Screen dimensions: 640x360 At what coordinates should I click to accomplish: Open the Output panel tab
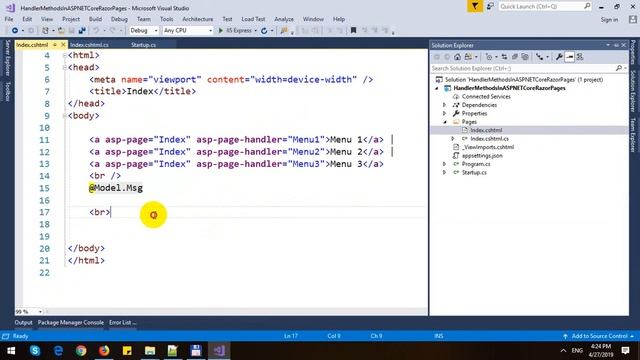pyautogui.click(x=23, y=322)
